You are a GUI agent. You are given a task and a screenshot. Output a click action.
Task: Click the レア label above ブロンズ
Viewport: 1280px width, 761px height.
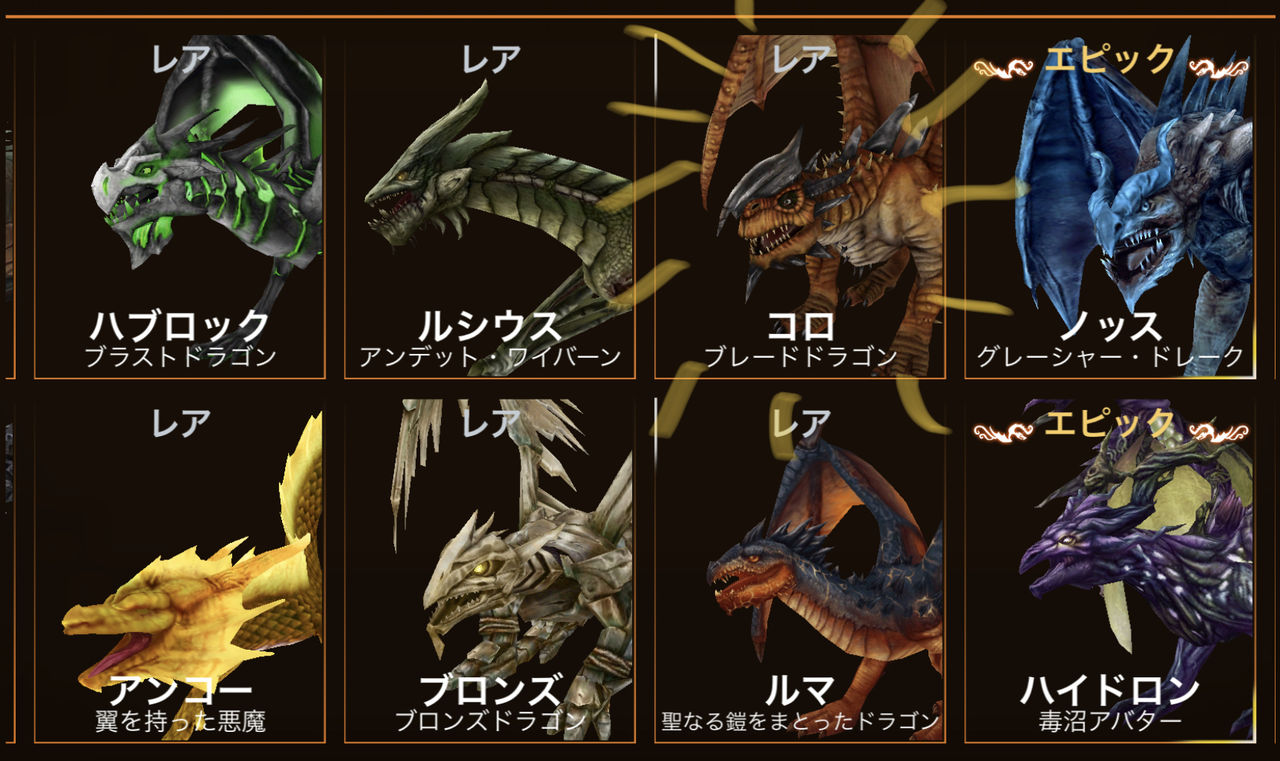pos(491,424)
